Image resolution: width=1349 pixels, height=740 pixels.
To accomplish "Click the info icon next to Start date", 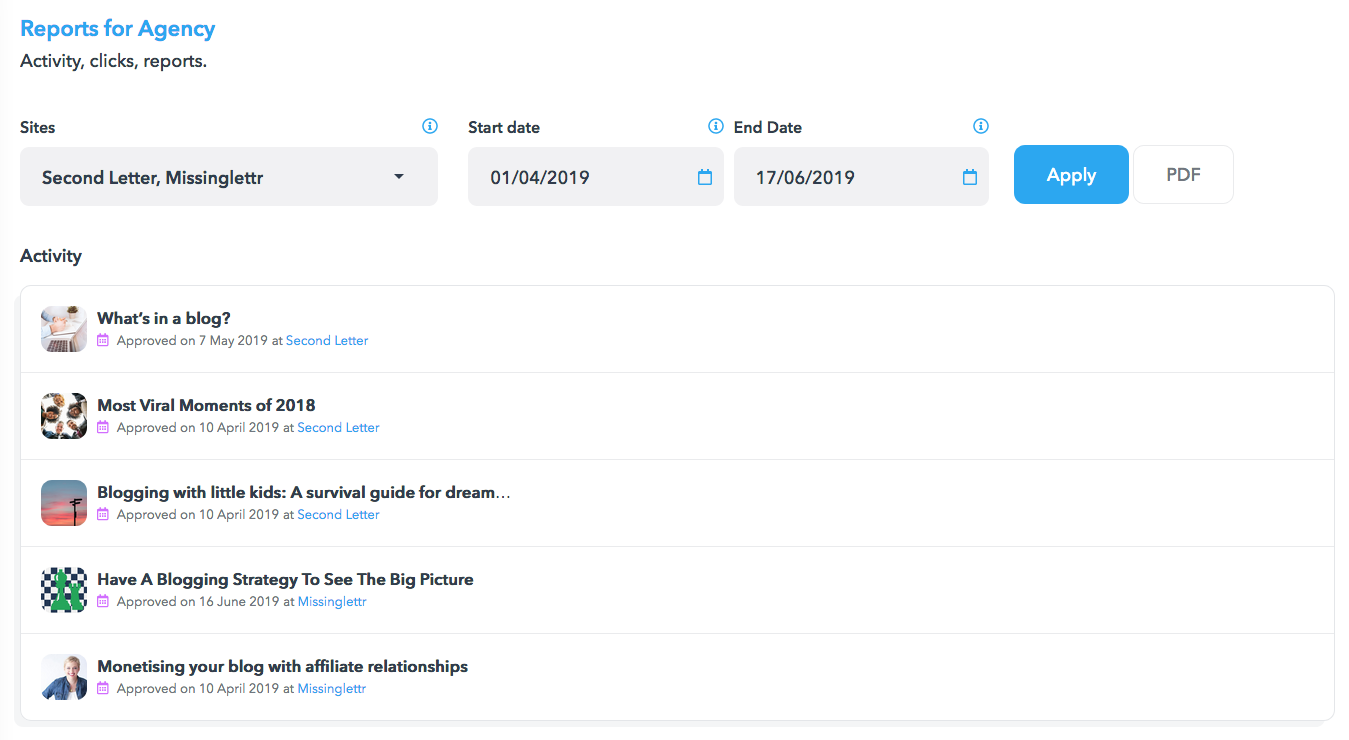I will [x=716, y=126].
